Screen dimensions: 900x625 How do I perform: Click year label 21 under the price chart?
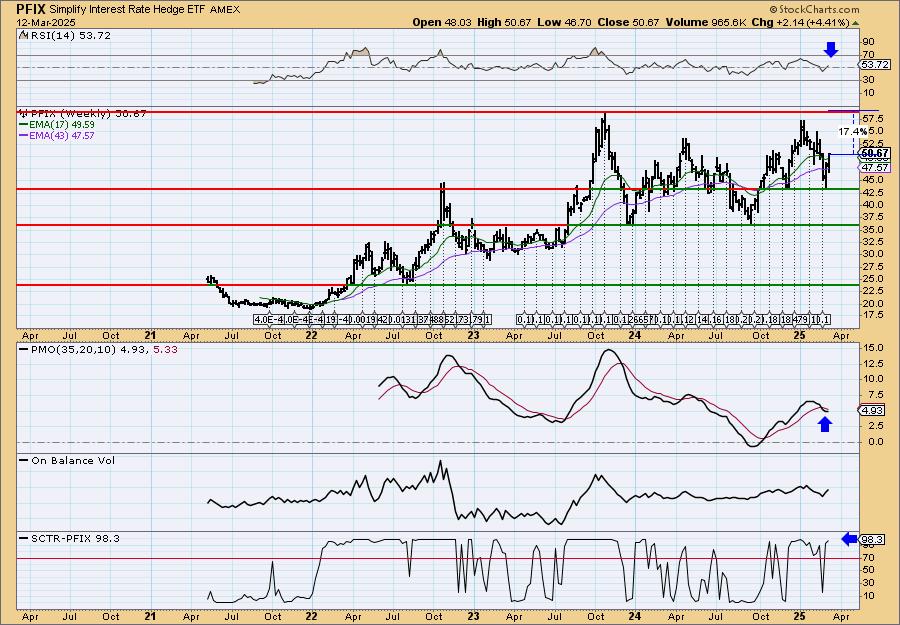click(x=150, y=335)
